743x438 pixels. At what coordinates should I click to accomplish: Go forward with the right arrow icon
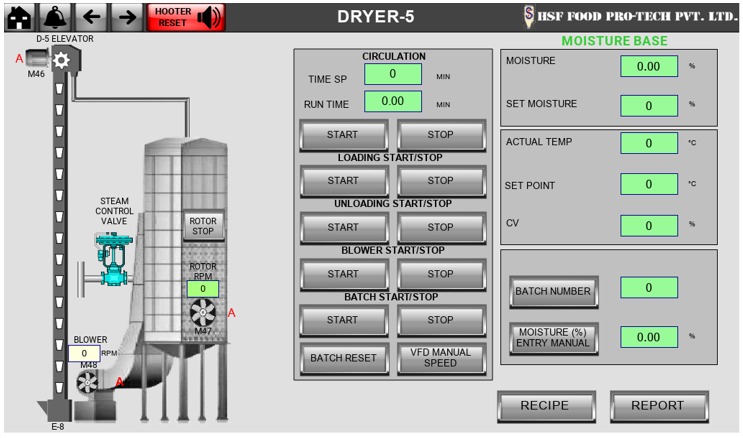coord(125,17)
